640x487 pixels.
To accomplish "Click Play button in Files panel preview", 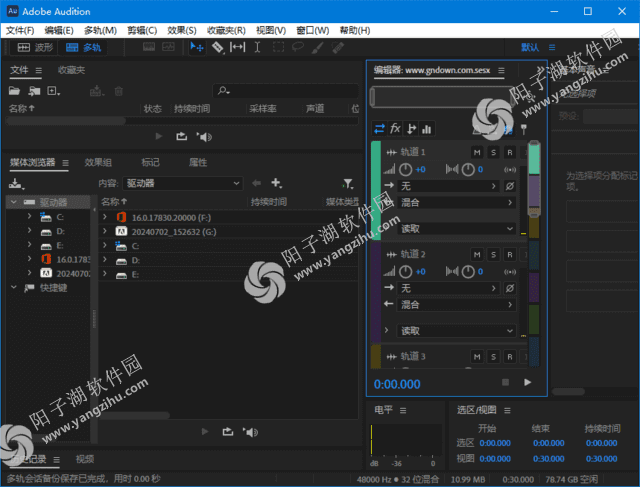I will [x=159, y=136].
